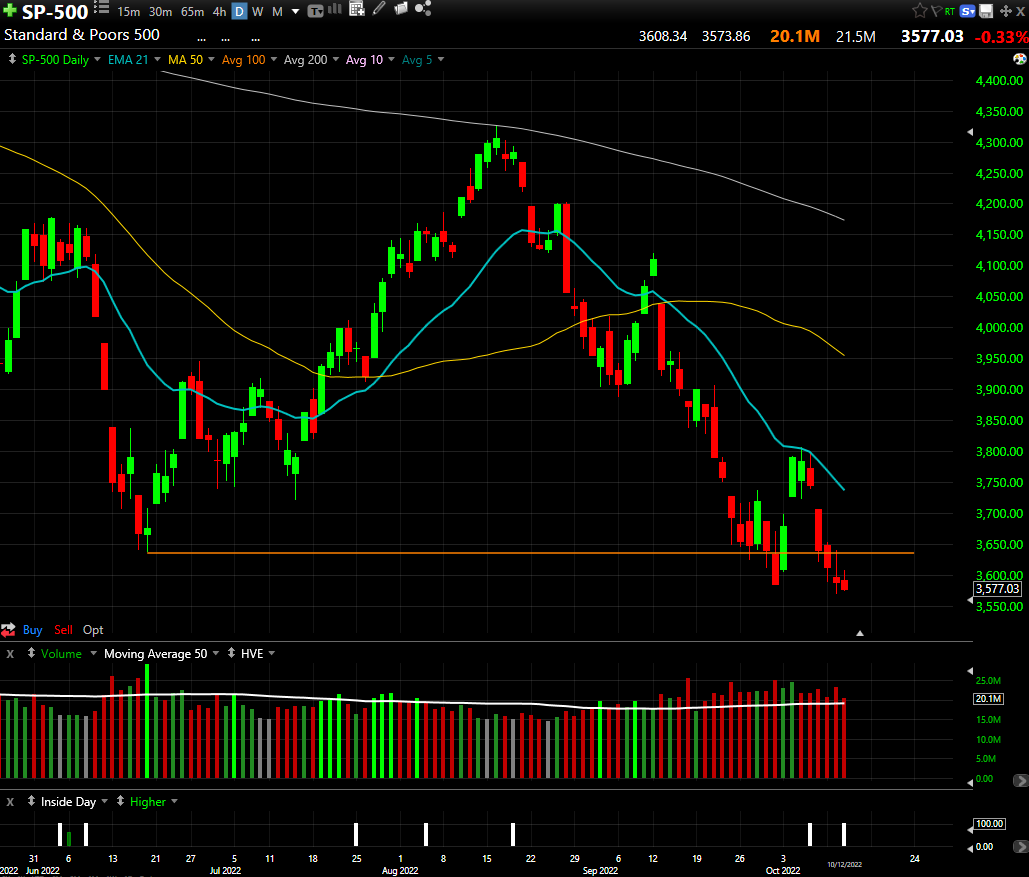Select the pencil drawing tools icon
The image size is (1029, 877).
coord(379,9)
